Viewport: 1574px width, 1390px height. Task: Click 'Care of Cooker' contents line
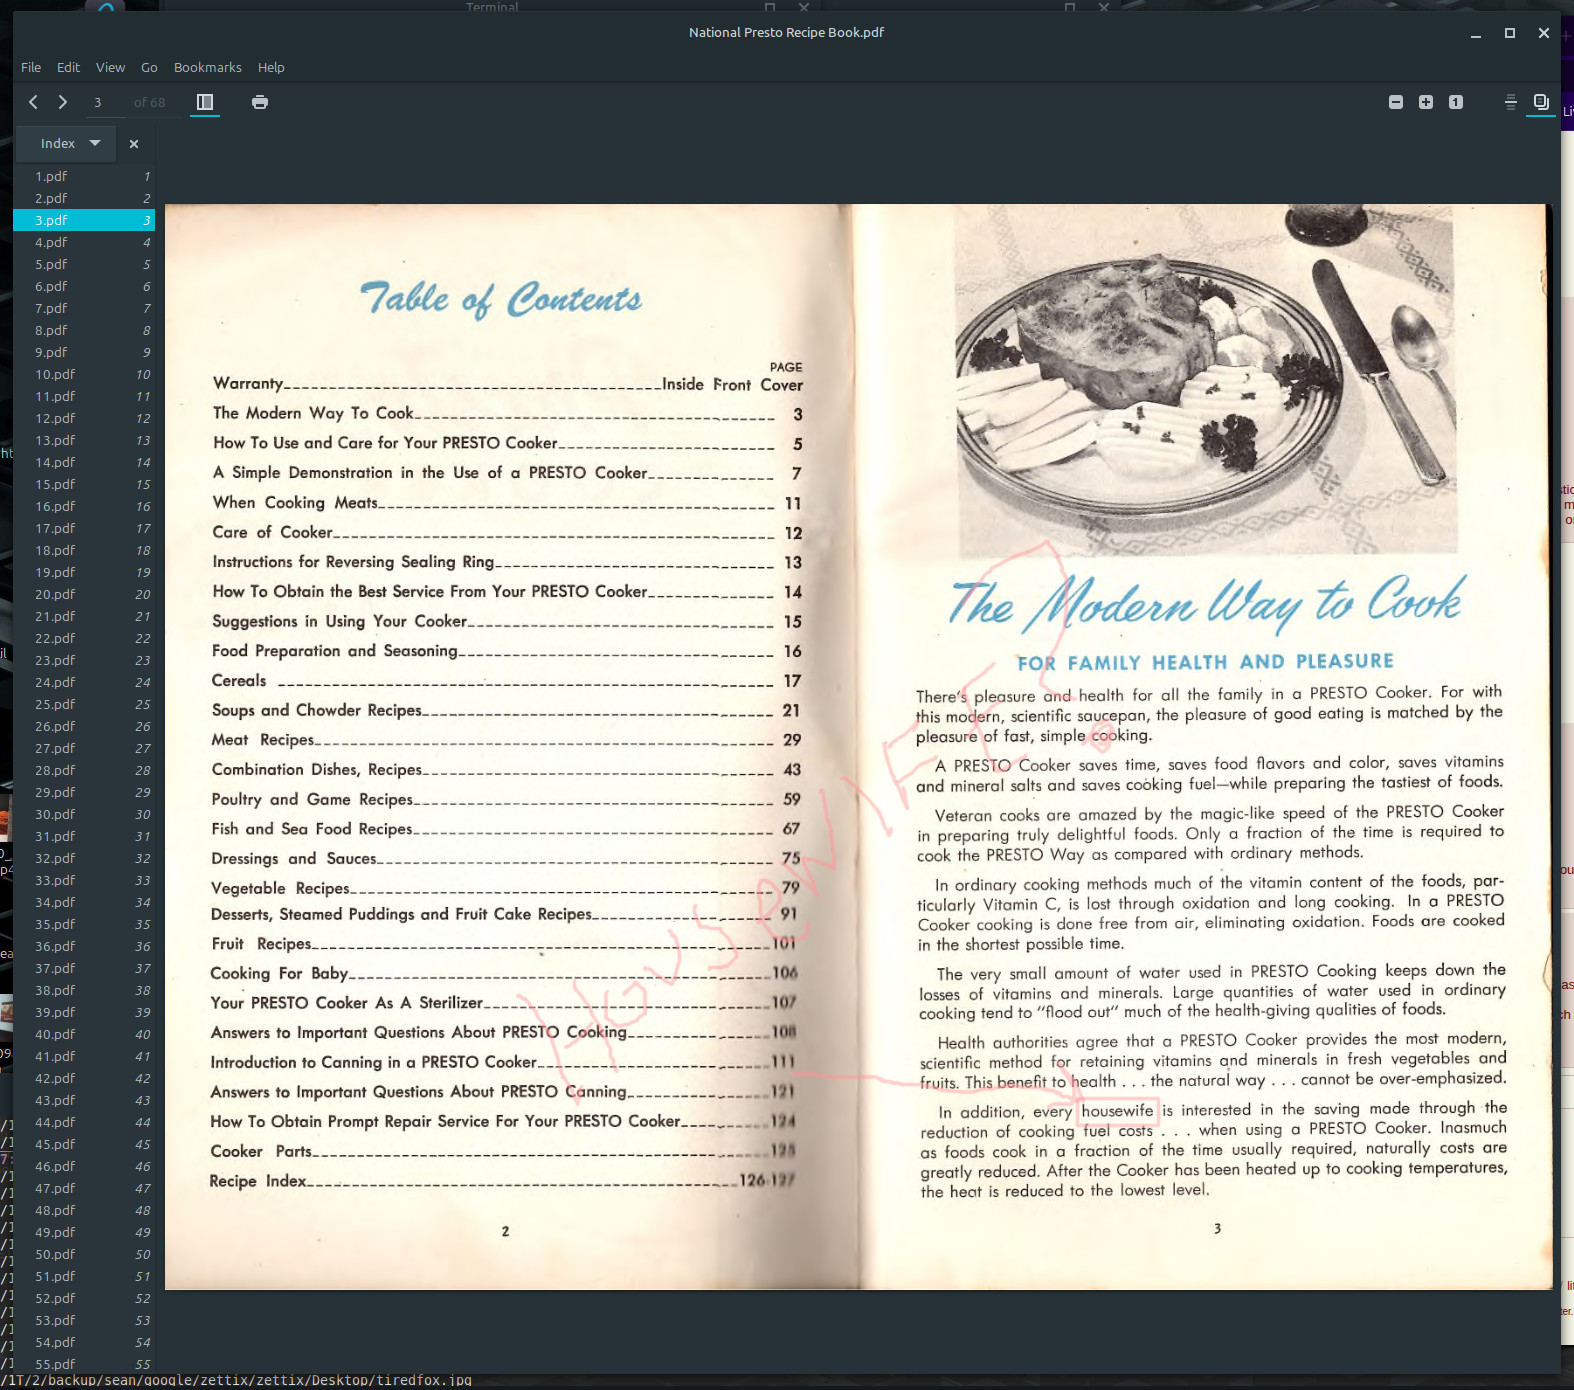coord(506,533)
